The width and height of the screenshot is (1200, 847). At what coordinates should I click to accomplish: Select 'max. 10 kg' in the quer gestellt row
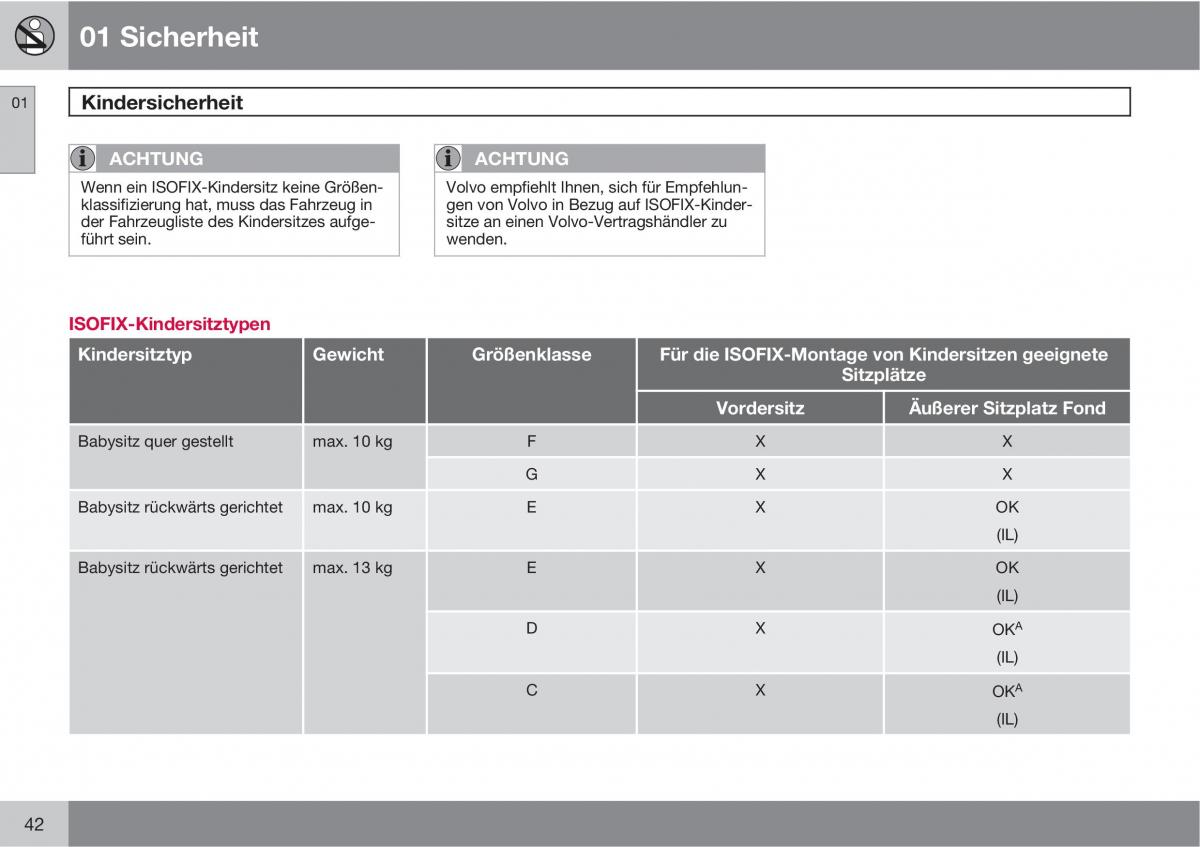click(x=352, y=441)
